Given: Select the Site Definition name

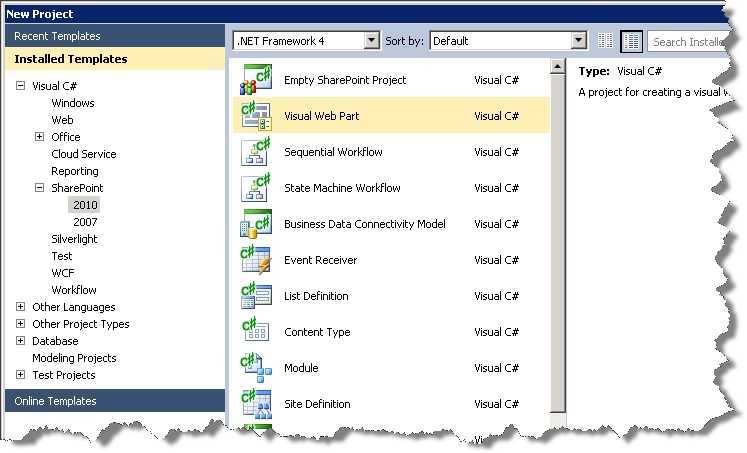Looking at the screenshot, I should (x=317, y=404).
